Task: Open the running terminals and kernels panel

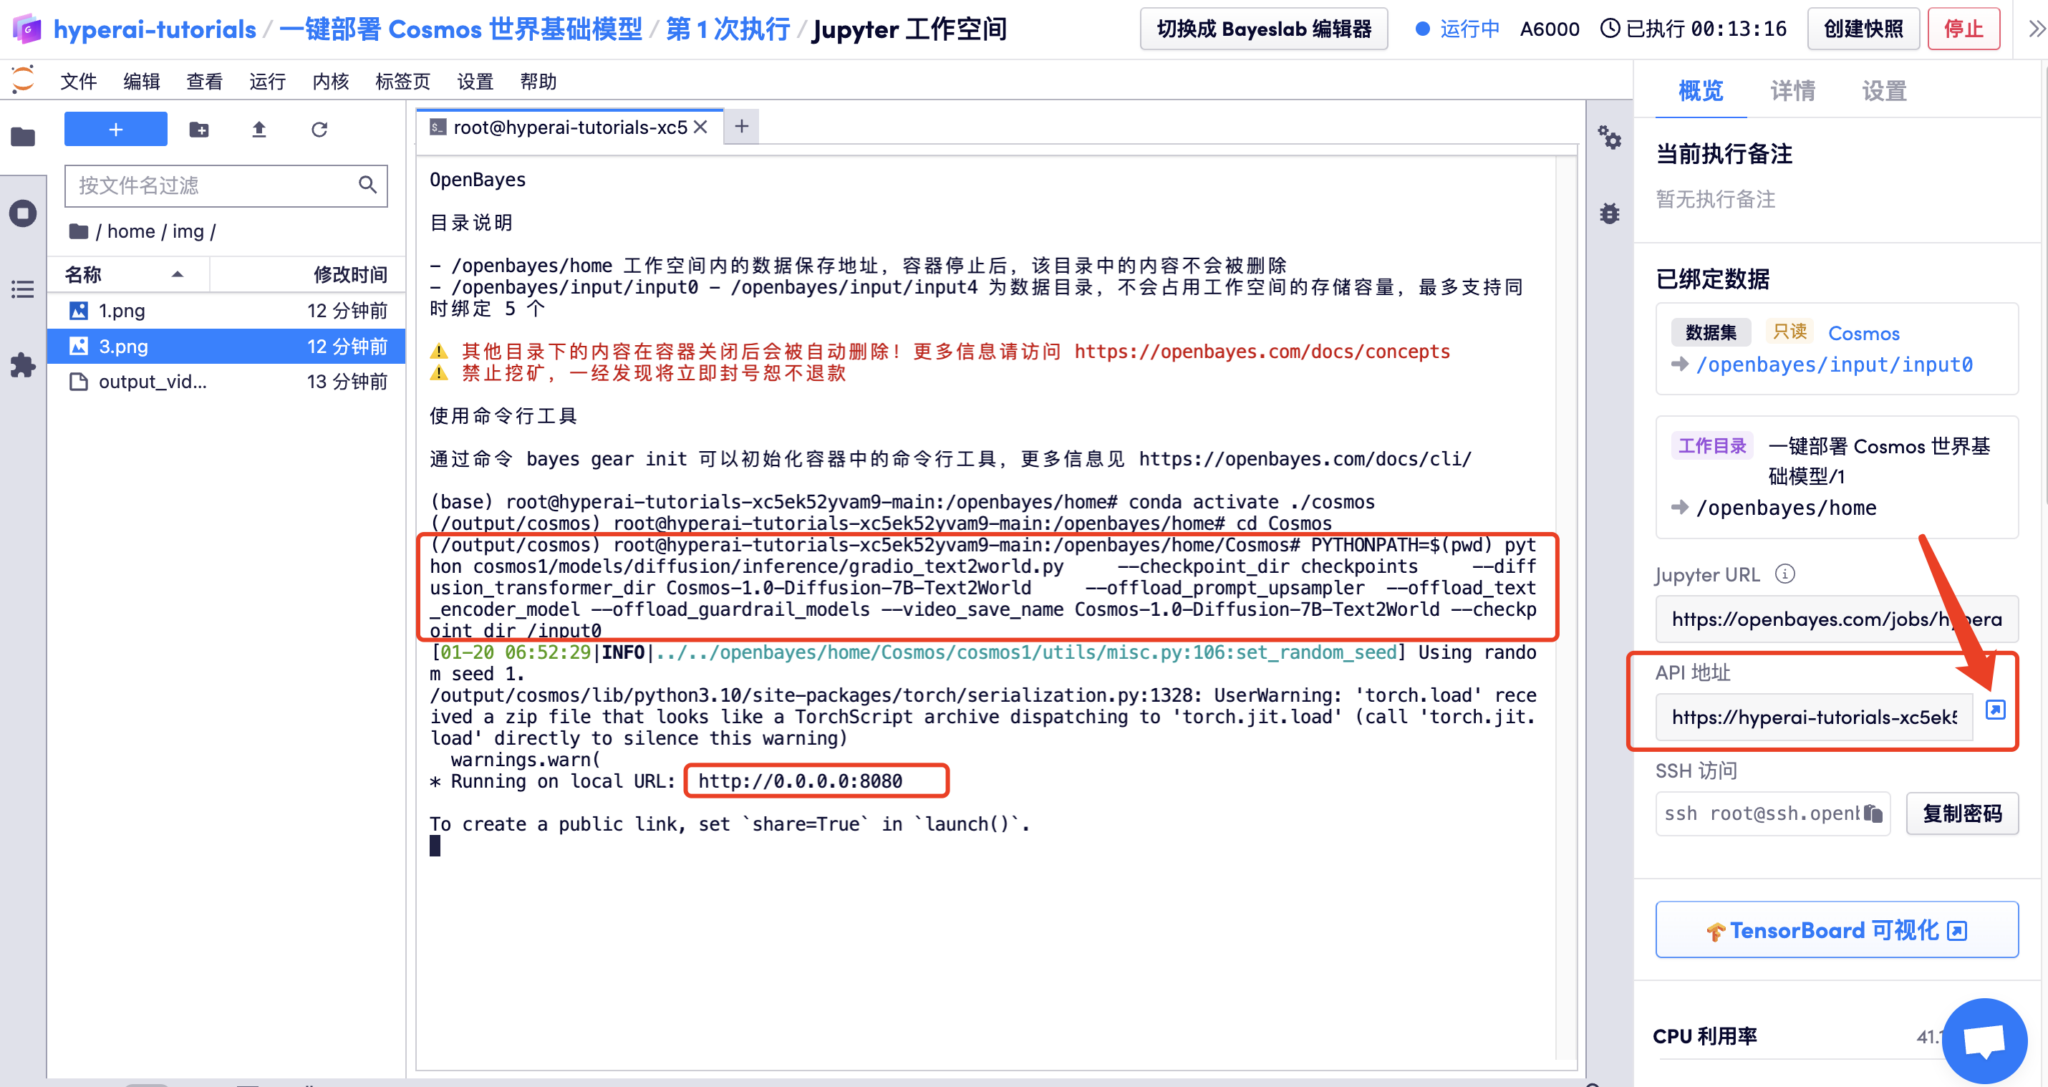Action: pos(23,213)
